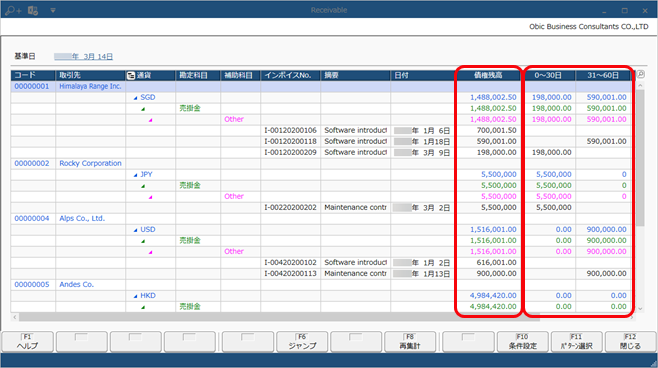Viewport: 658px width, 368px height.
Task: Click the 勘定科目 column header
Action: pyautogui.click(x=198, y=75)
